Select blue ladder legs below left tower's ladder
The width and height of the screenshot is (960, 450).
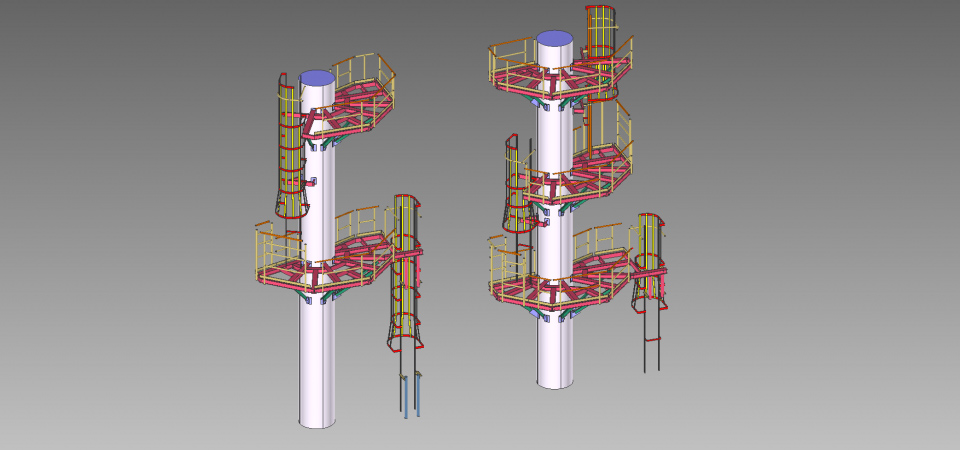411,395
